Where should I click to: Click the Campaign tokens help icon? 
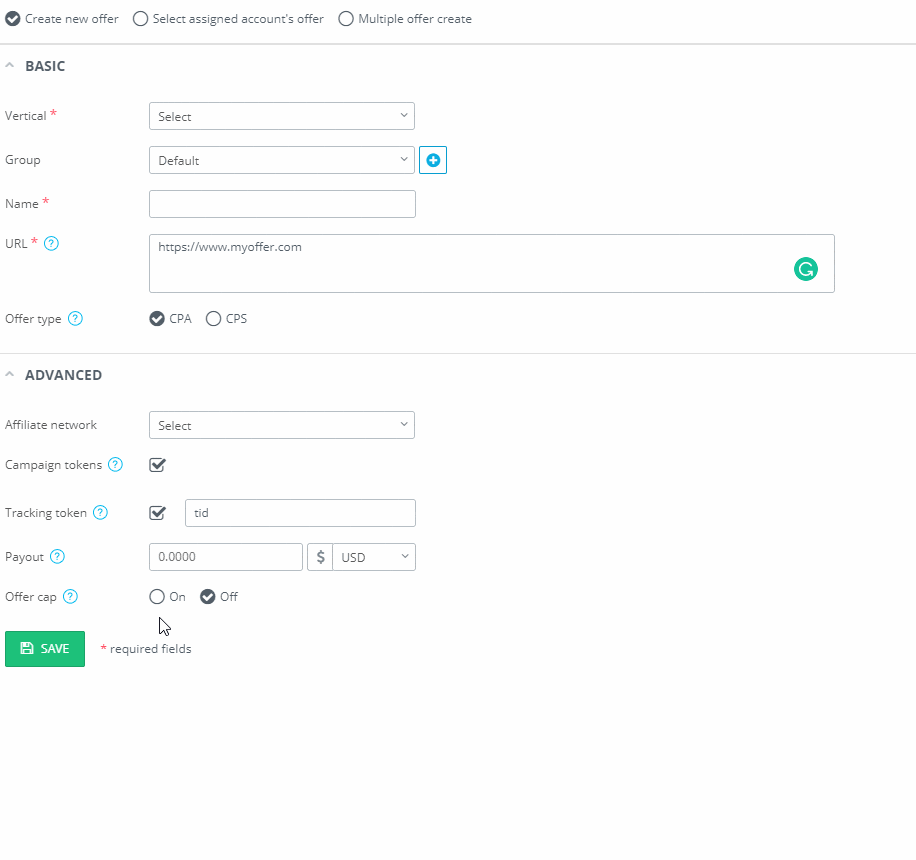pos(116,464)
